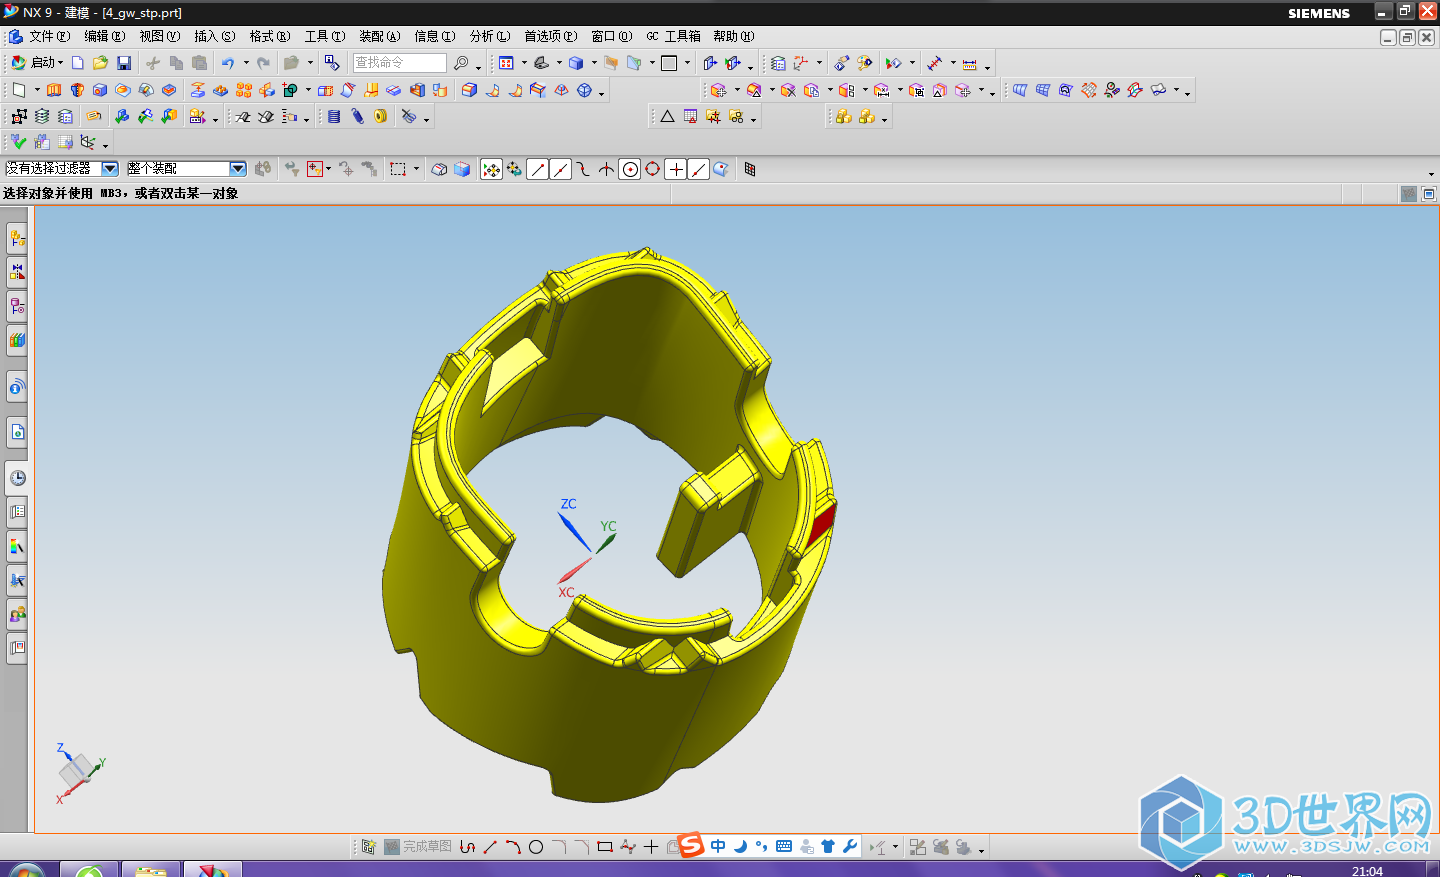Open GC Toolkit menu
This screenshot has height=877, width=1440.
[673, 36]
